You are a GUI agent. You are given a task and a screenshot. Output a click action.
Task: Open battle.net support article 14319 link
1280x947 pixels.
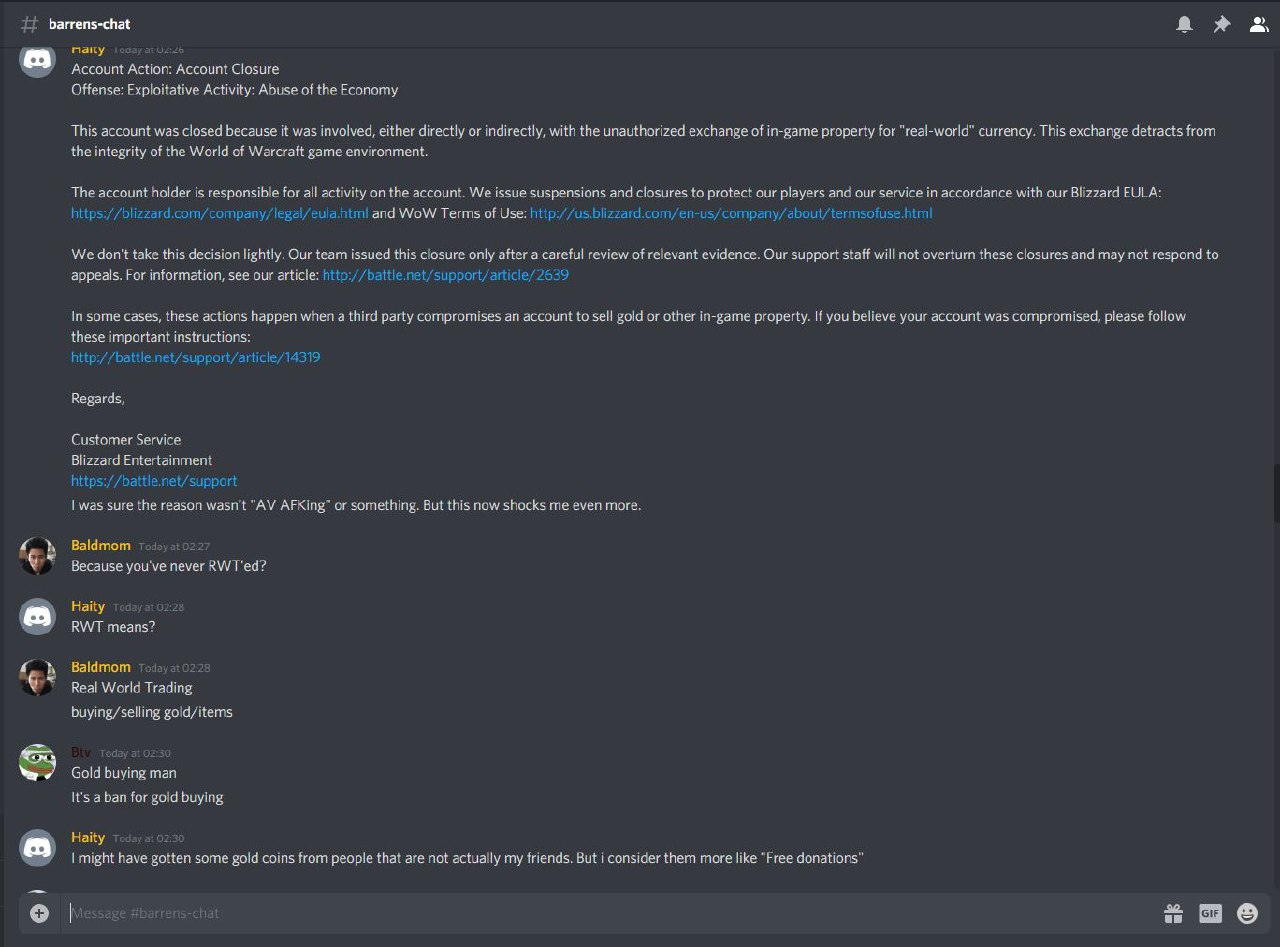click(x=196, y=357)
